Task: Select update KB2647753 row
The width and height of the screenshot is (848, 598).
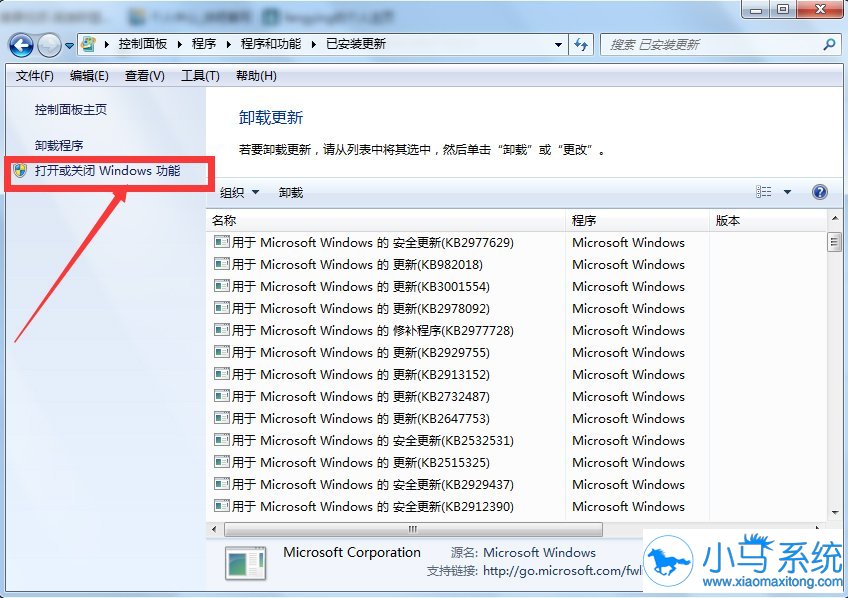Action: click(518, 418)
